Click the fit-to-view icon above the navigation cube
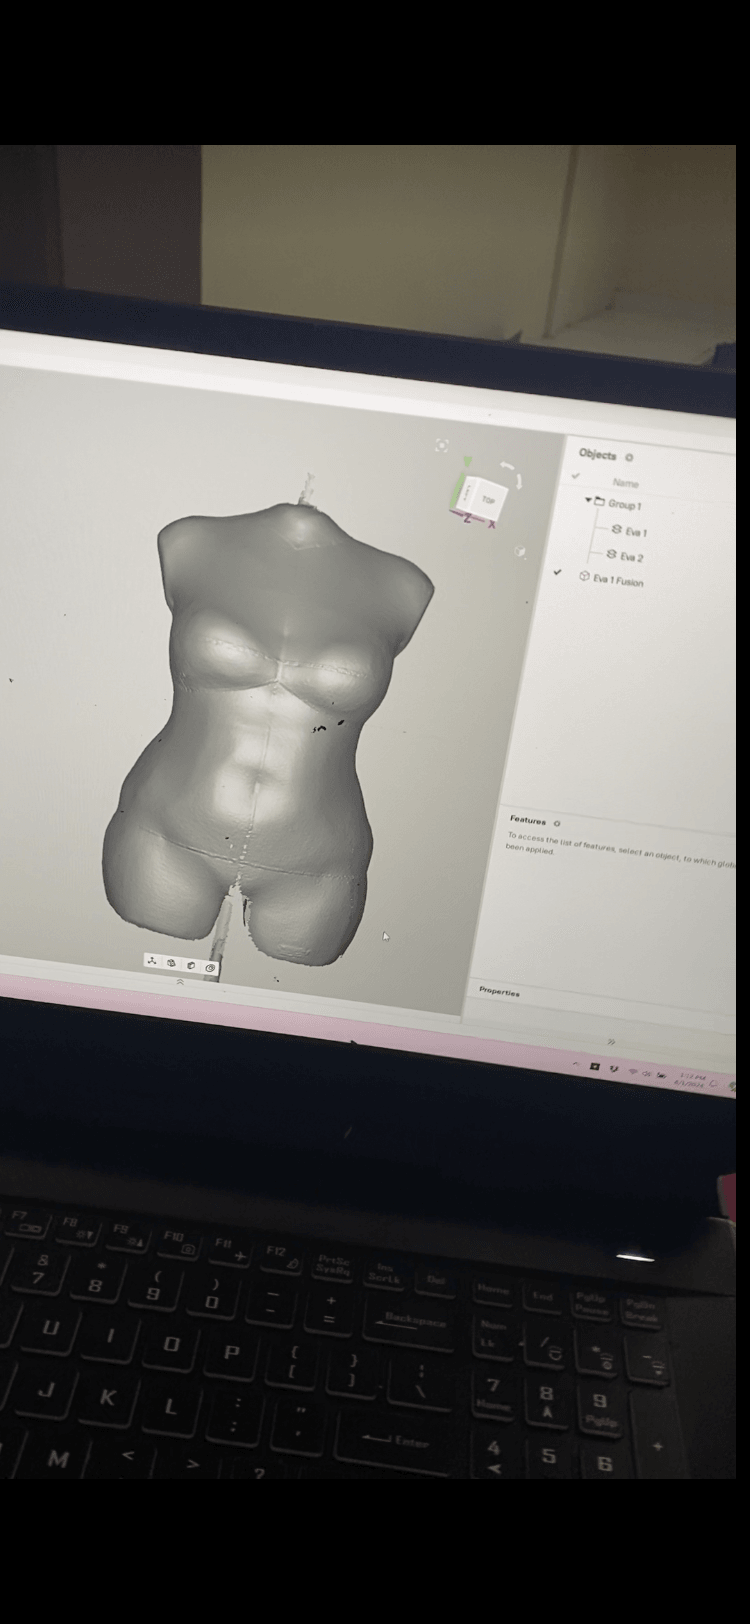The image size is (750, 1624). click(x=442, y=445)
